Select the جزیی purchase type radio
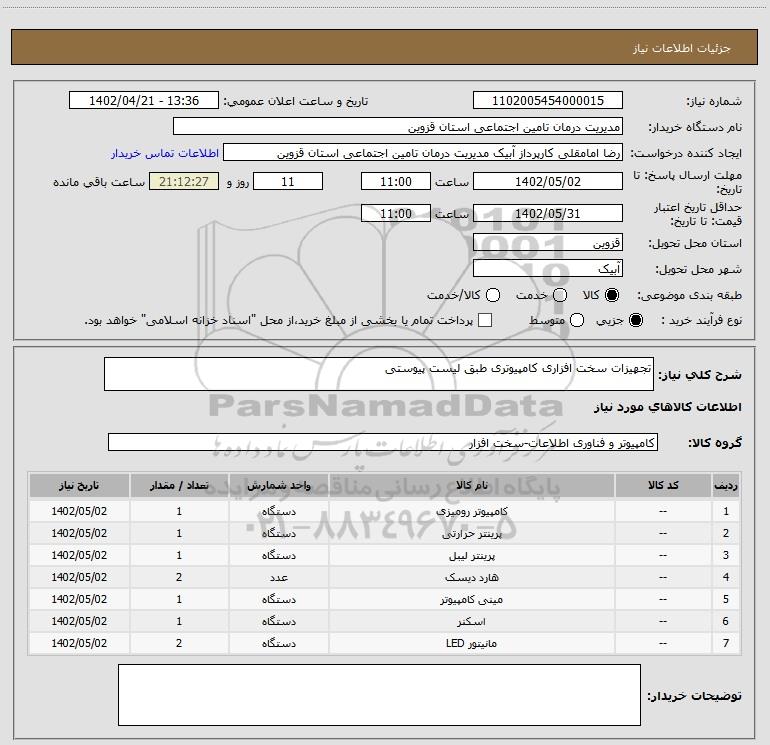The width and height of the screenshot is (770, 745). [x=635, y=320]
